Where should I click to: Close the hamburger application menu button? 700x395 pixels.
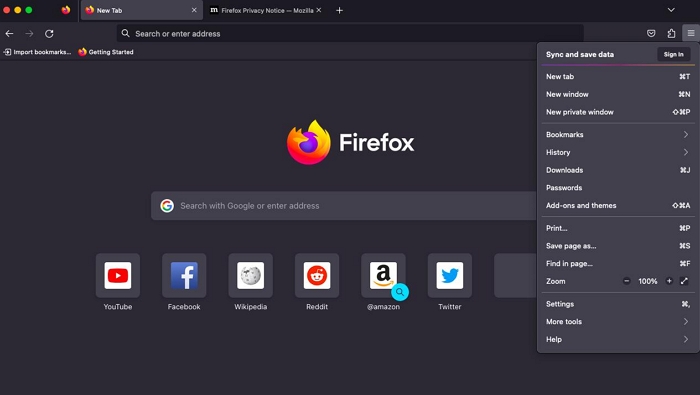(x=691, y=33)
